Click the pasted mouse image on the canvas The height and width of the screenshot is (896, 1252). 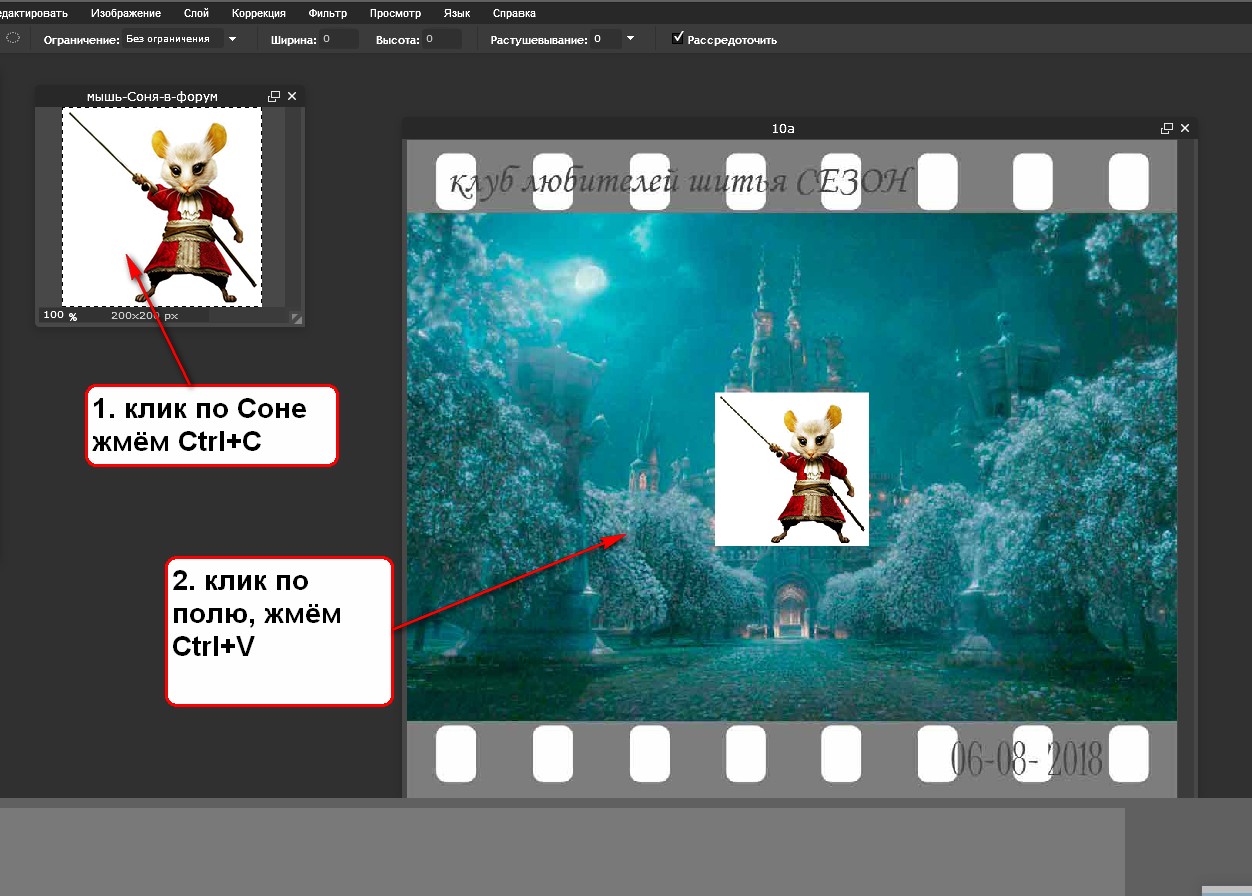pyautogui.click(x=792, y=469)
